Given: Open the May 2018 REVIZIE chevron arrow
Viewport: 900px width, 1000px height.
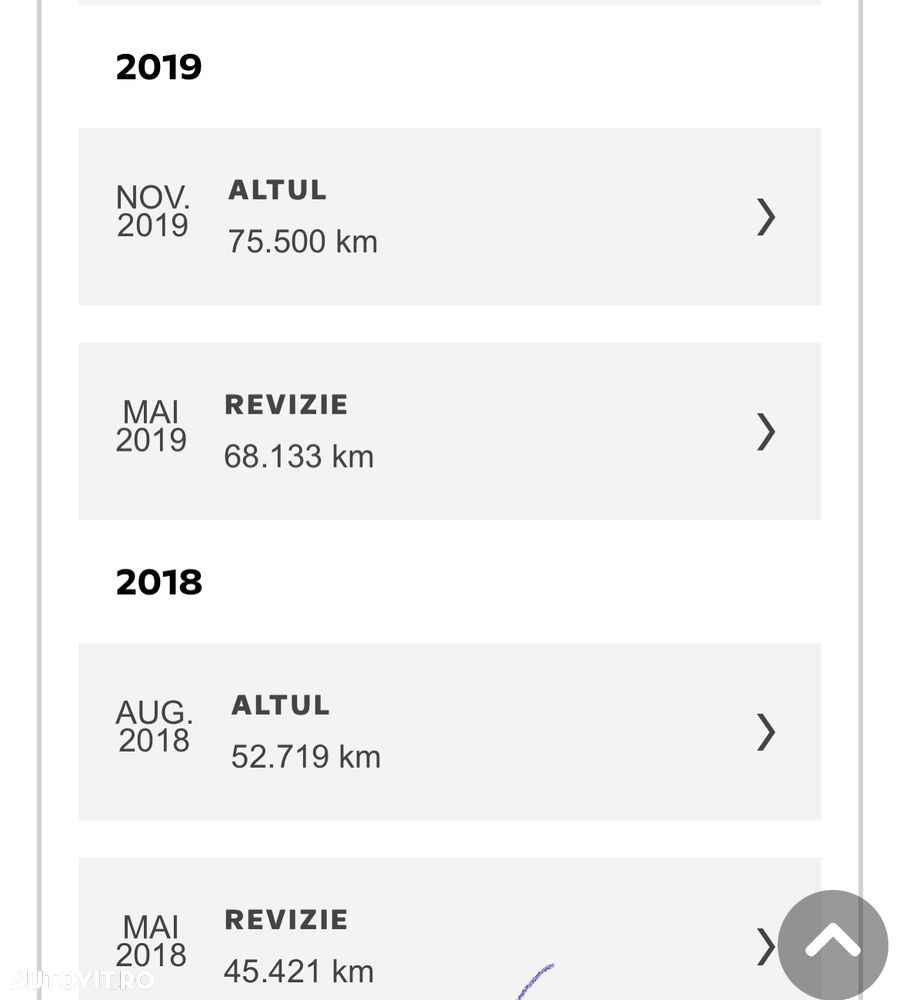Looking at the screenshot, I should [765, 945].
